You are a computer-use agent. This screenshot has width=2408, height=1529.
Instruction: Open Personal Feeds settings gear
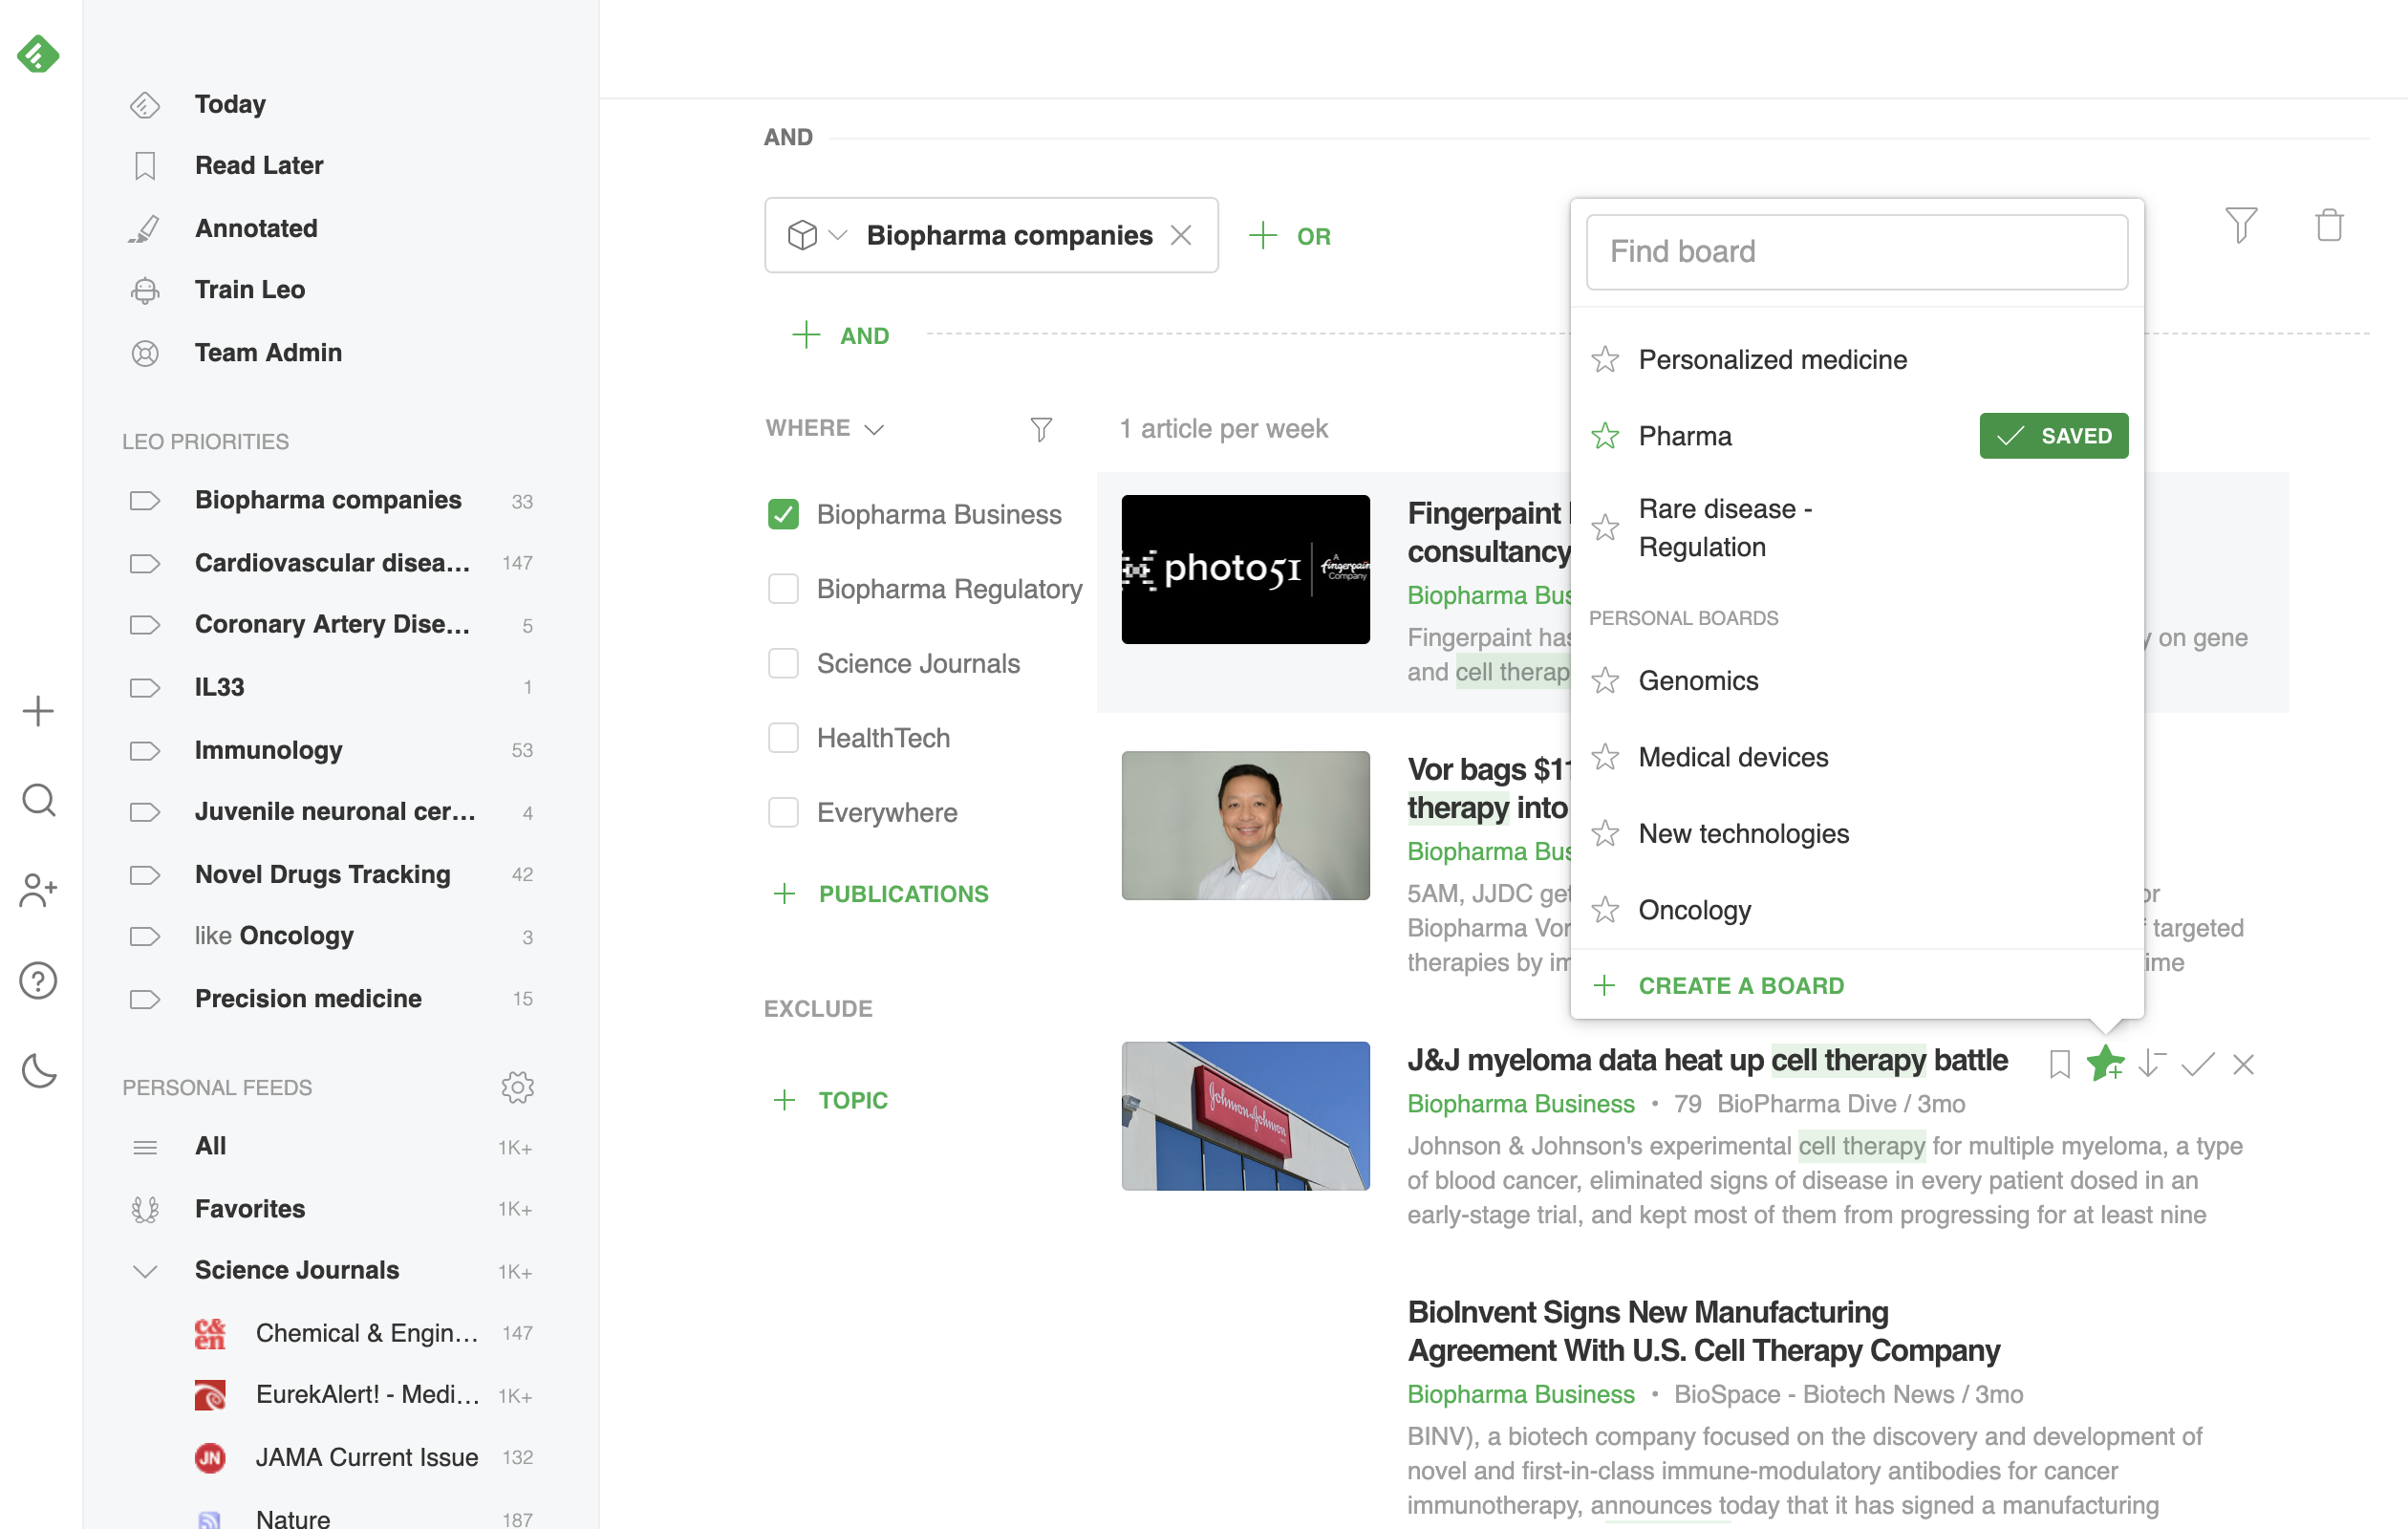pyautogui.click(x=517, y=1087)
